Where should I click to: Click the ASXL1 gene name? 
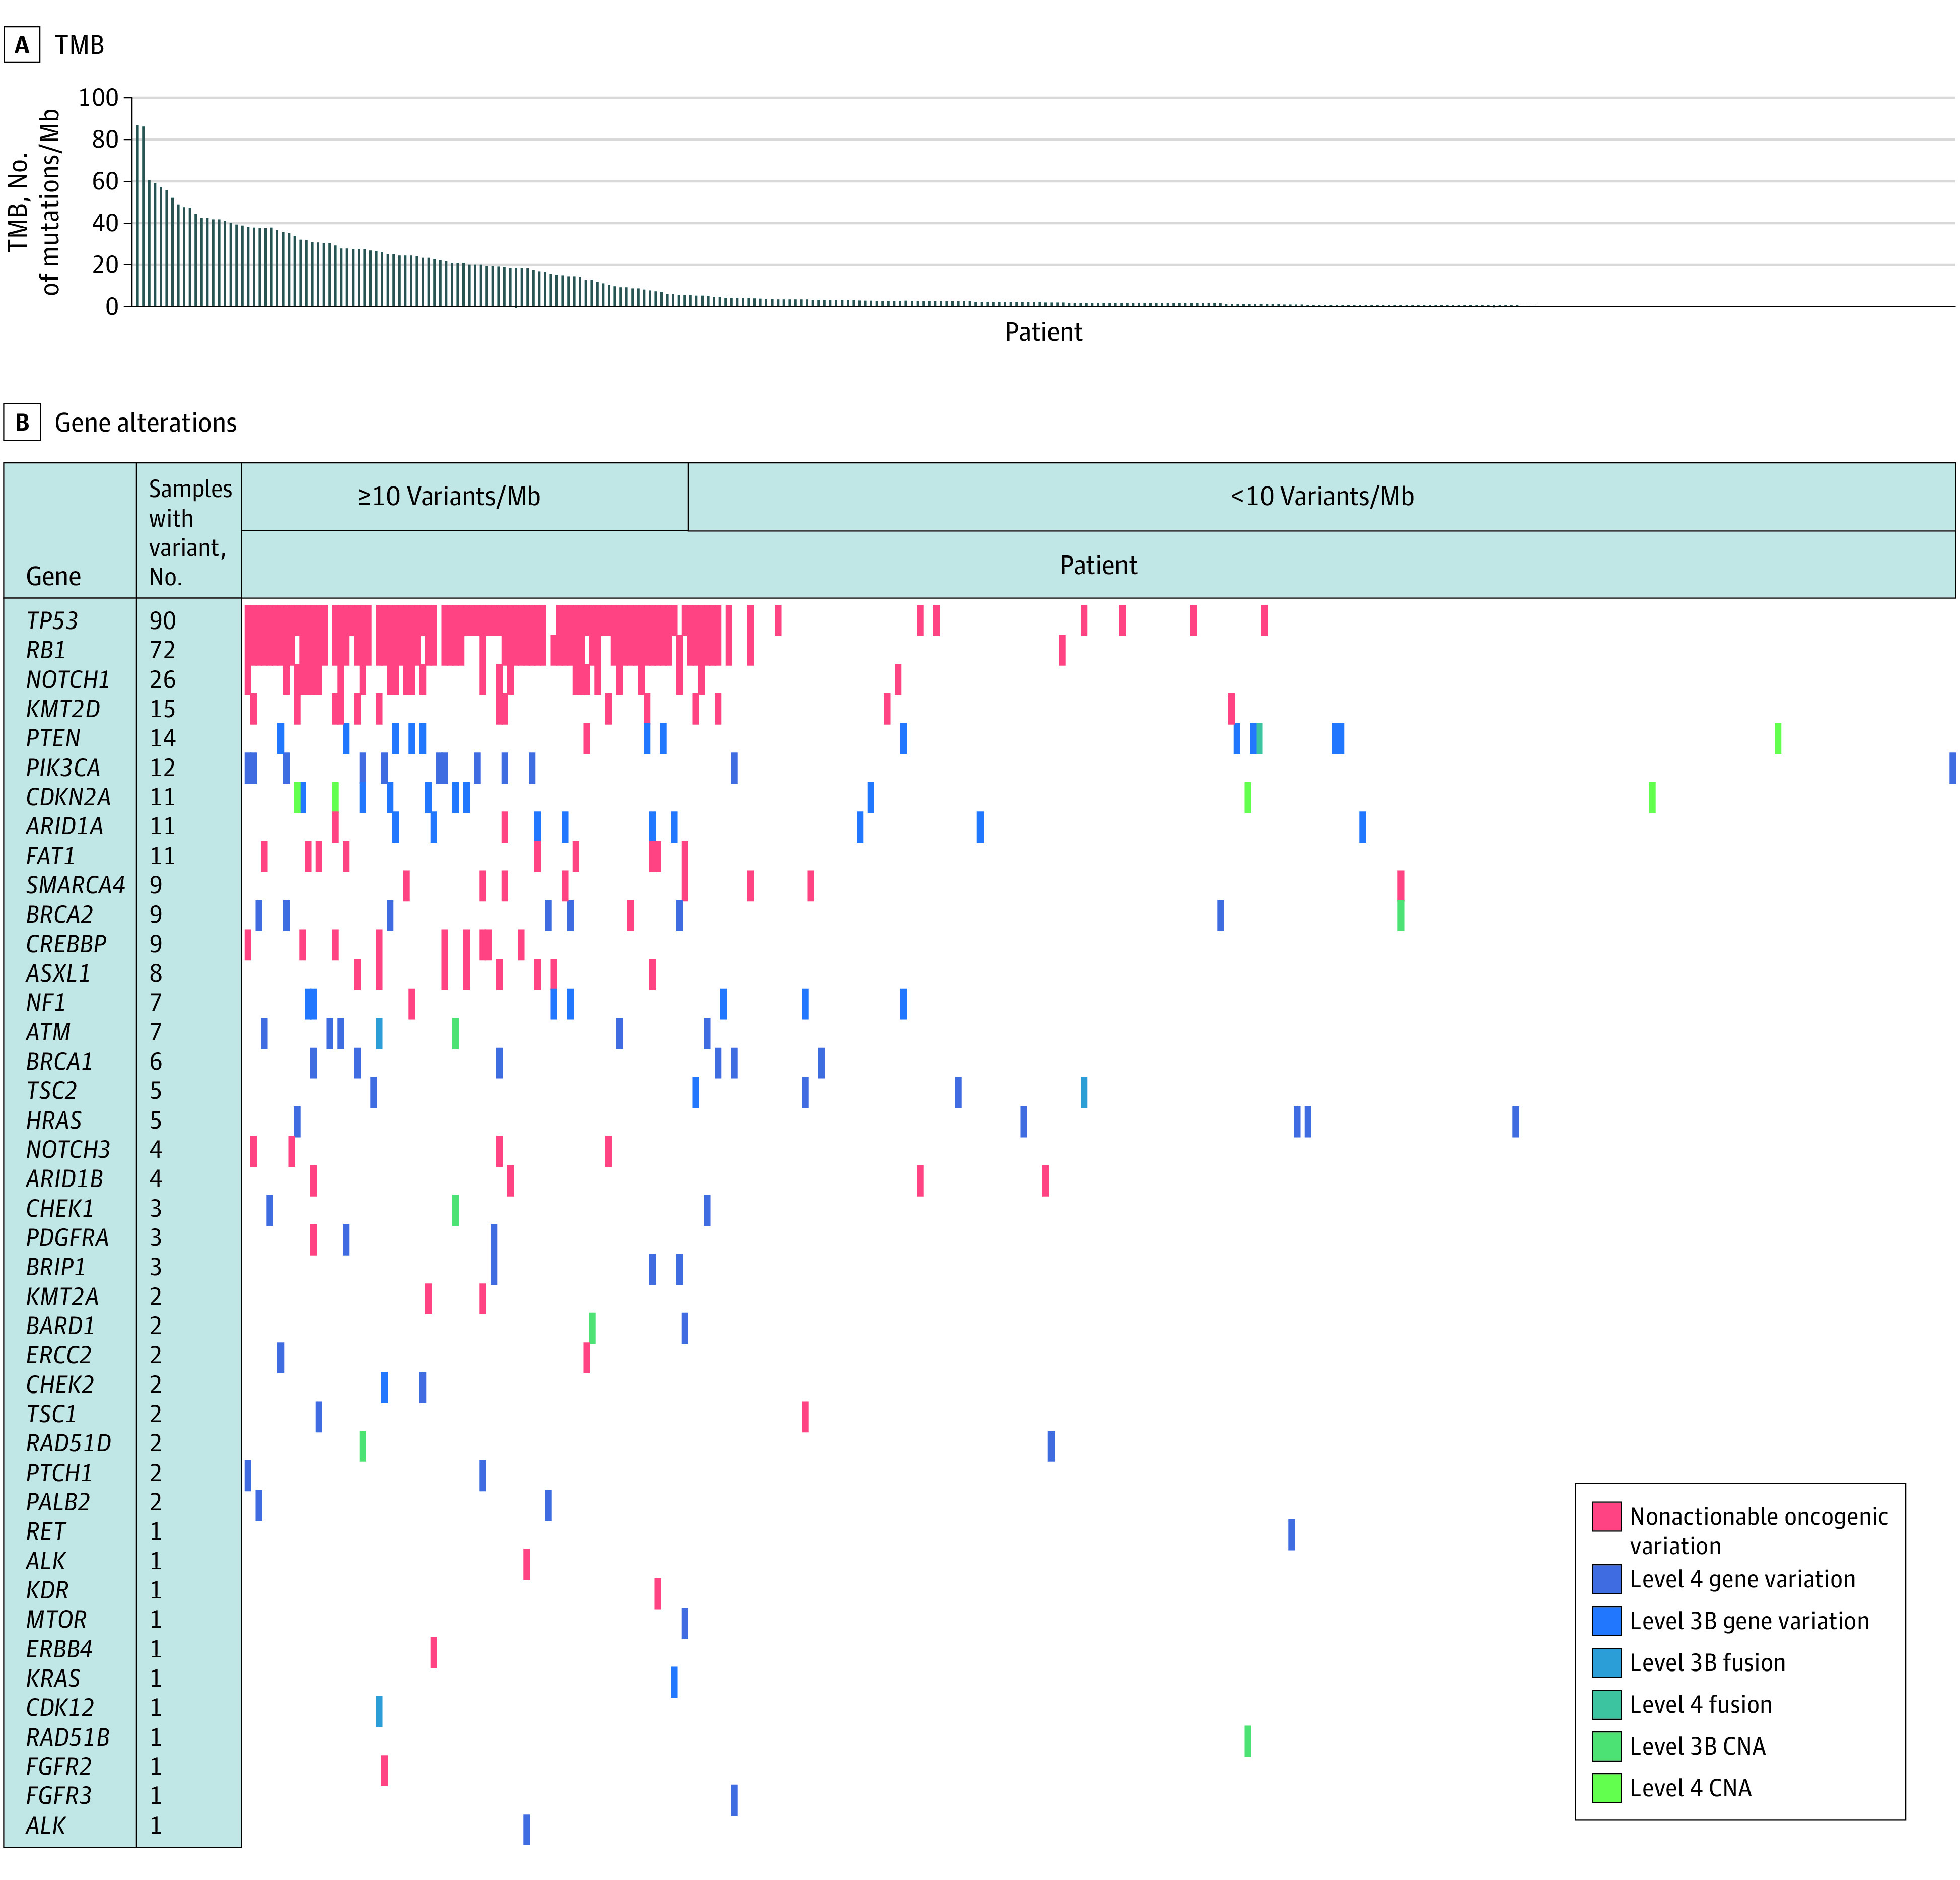58,973
